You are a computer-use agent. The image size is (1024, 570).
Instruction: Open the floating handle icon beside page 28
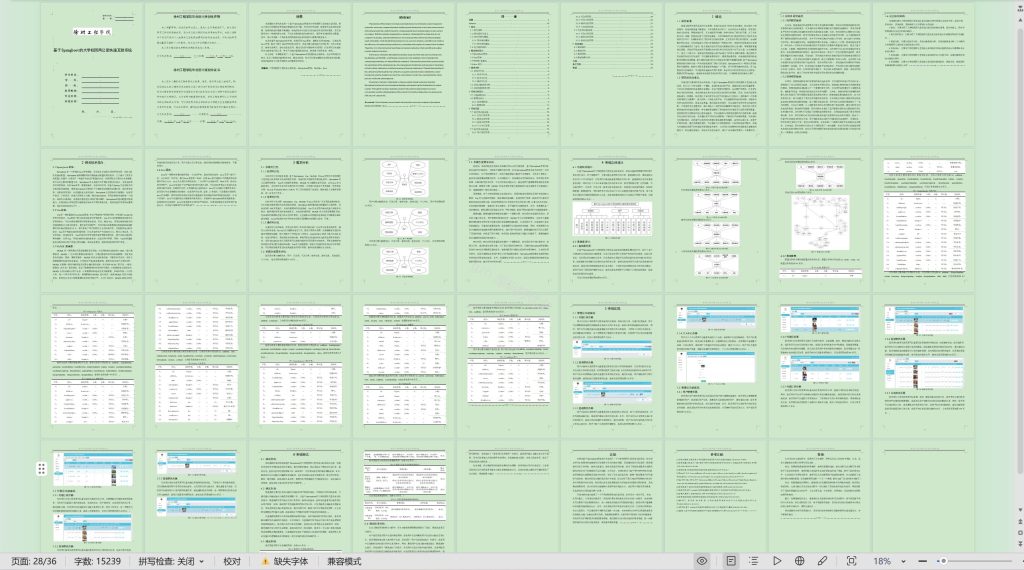[42, 468]
